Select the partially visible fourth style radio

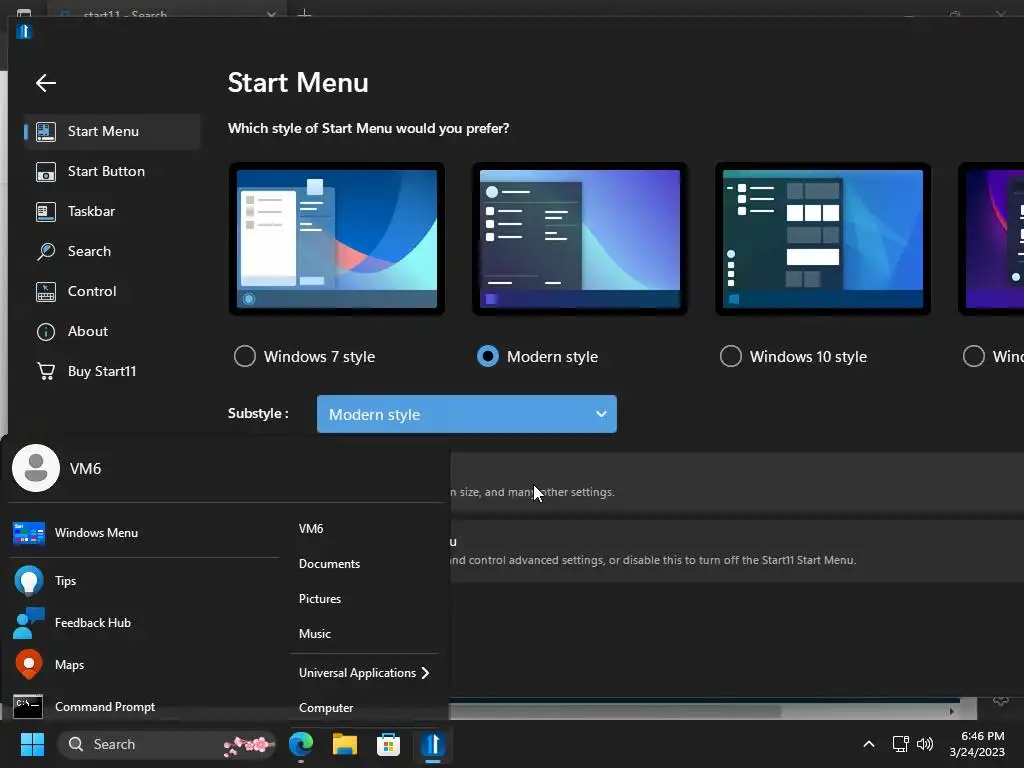(974, 356)
